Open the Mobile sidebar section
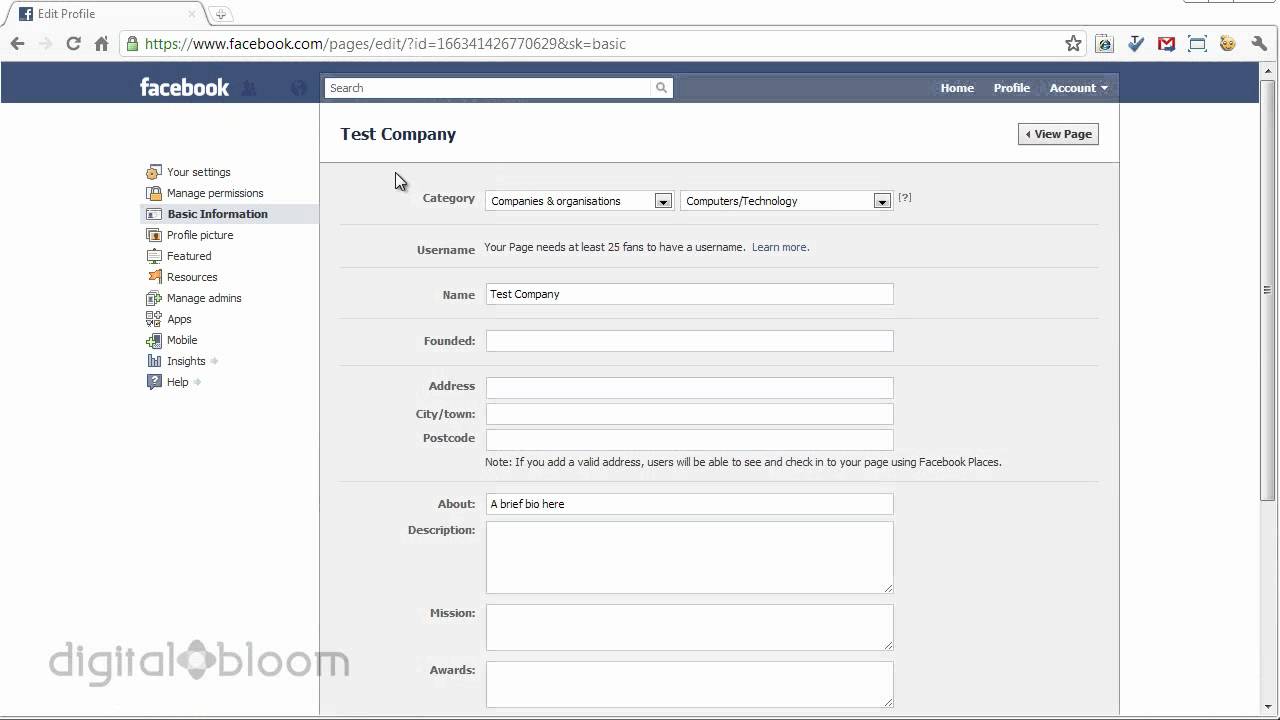The image size is (1280, 720). 182,340
